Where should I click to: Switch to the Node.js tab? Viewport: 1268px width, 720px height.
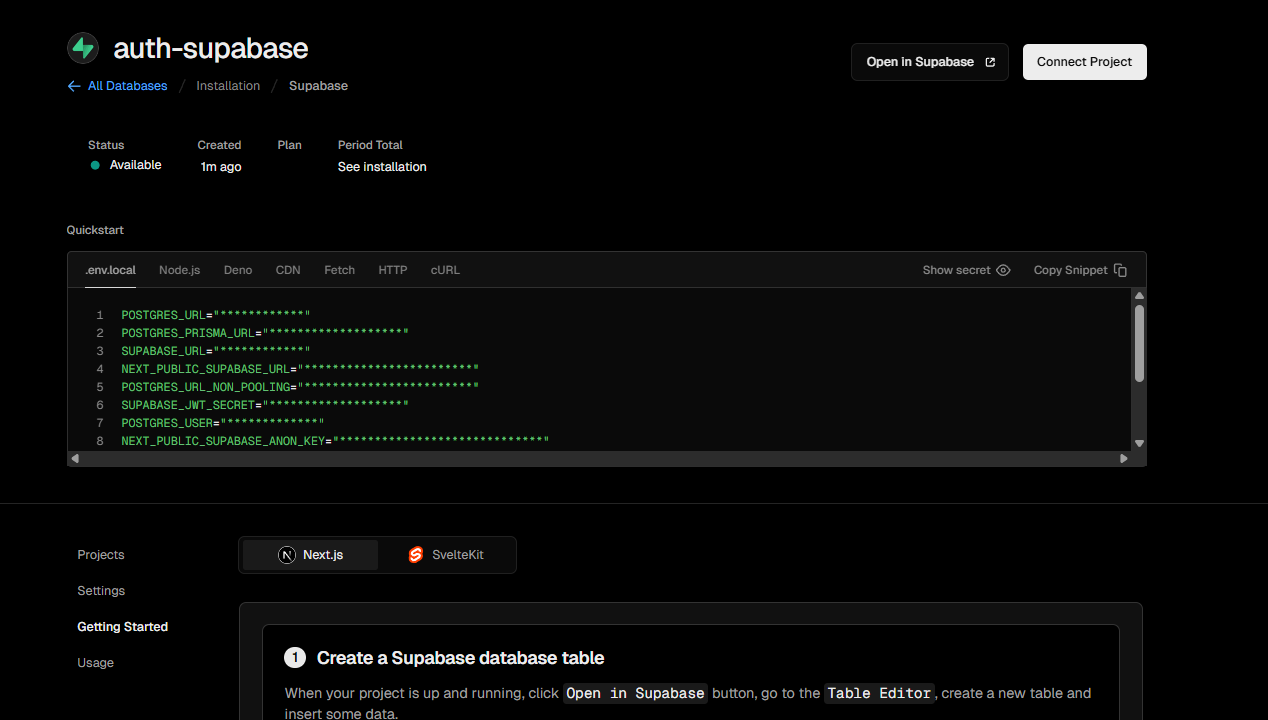179,270
